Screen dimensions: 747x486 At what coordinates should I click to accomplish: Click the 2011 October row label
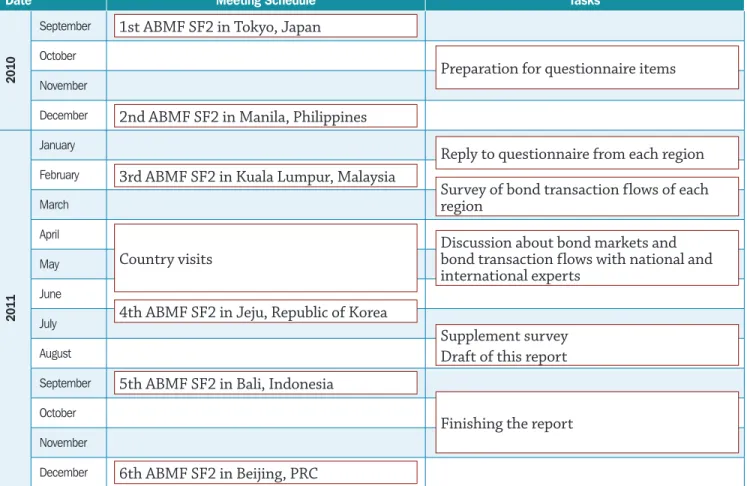[58, 413]
